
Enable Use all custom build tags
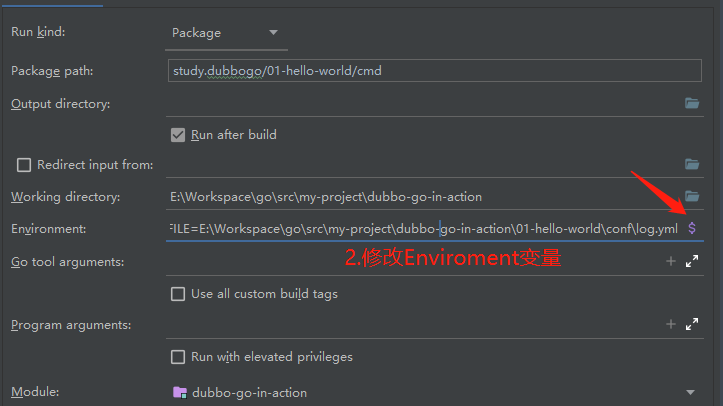[x=178, y=294]
